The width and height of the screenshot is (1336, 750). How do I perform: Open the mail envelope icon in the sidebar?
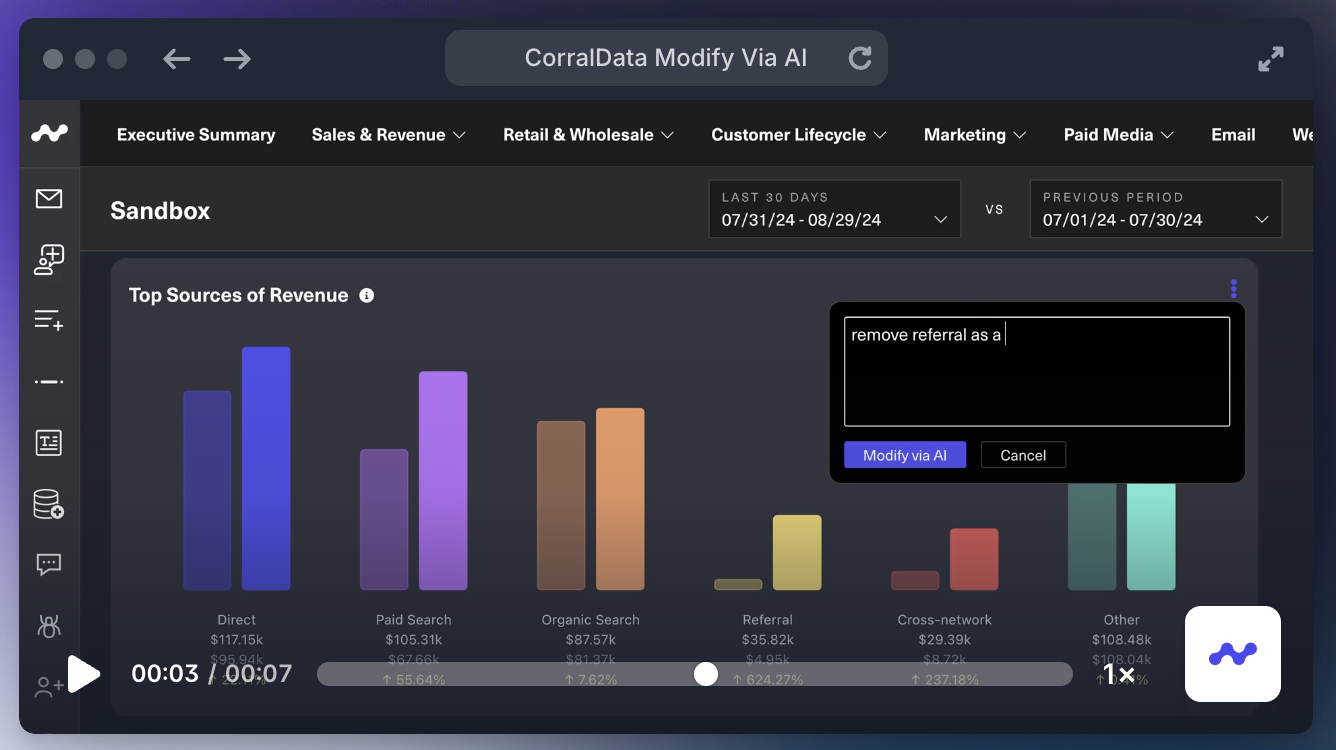(49, 199)
